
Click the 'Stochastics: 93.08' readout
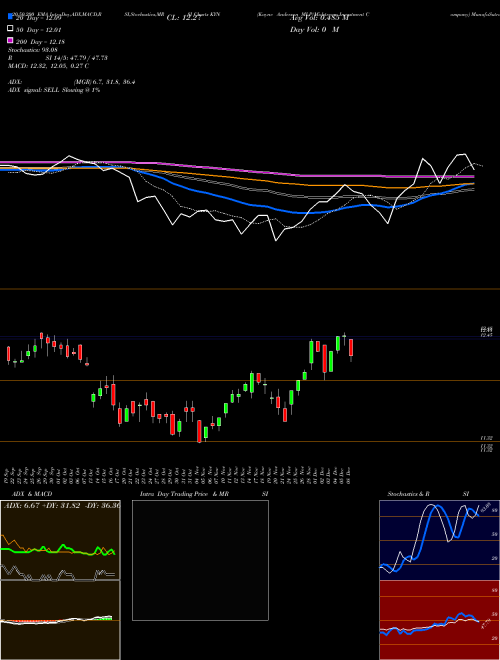33,50
